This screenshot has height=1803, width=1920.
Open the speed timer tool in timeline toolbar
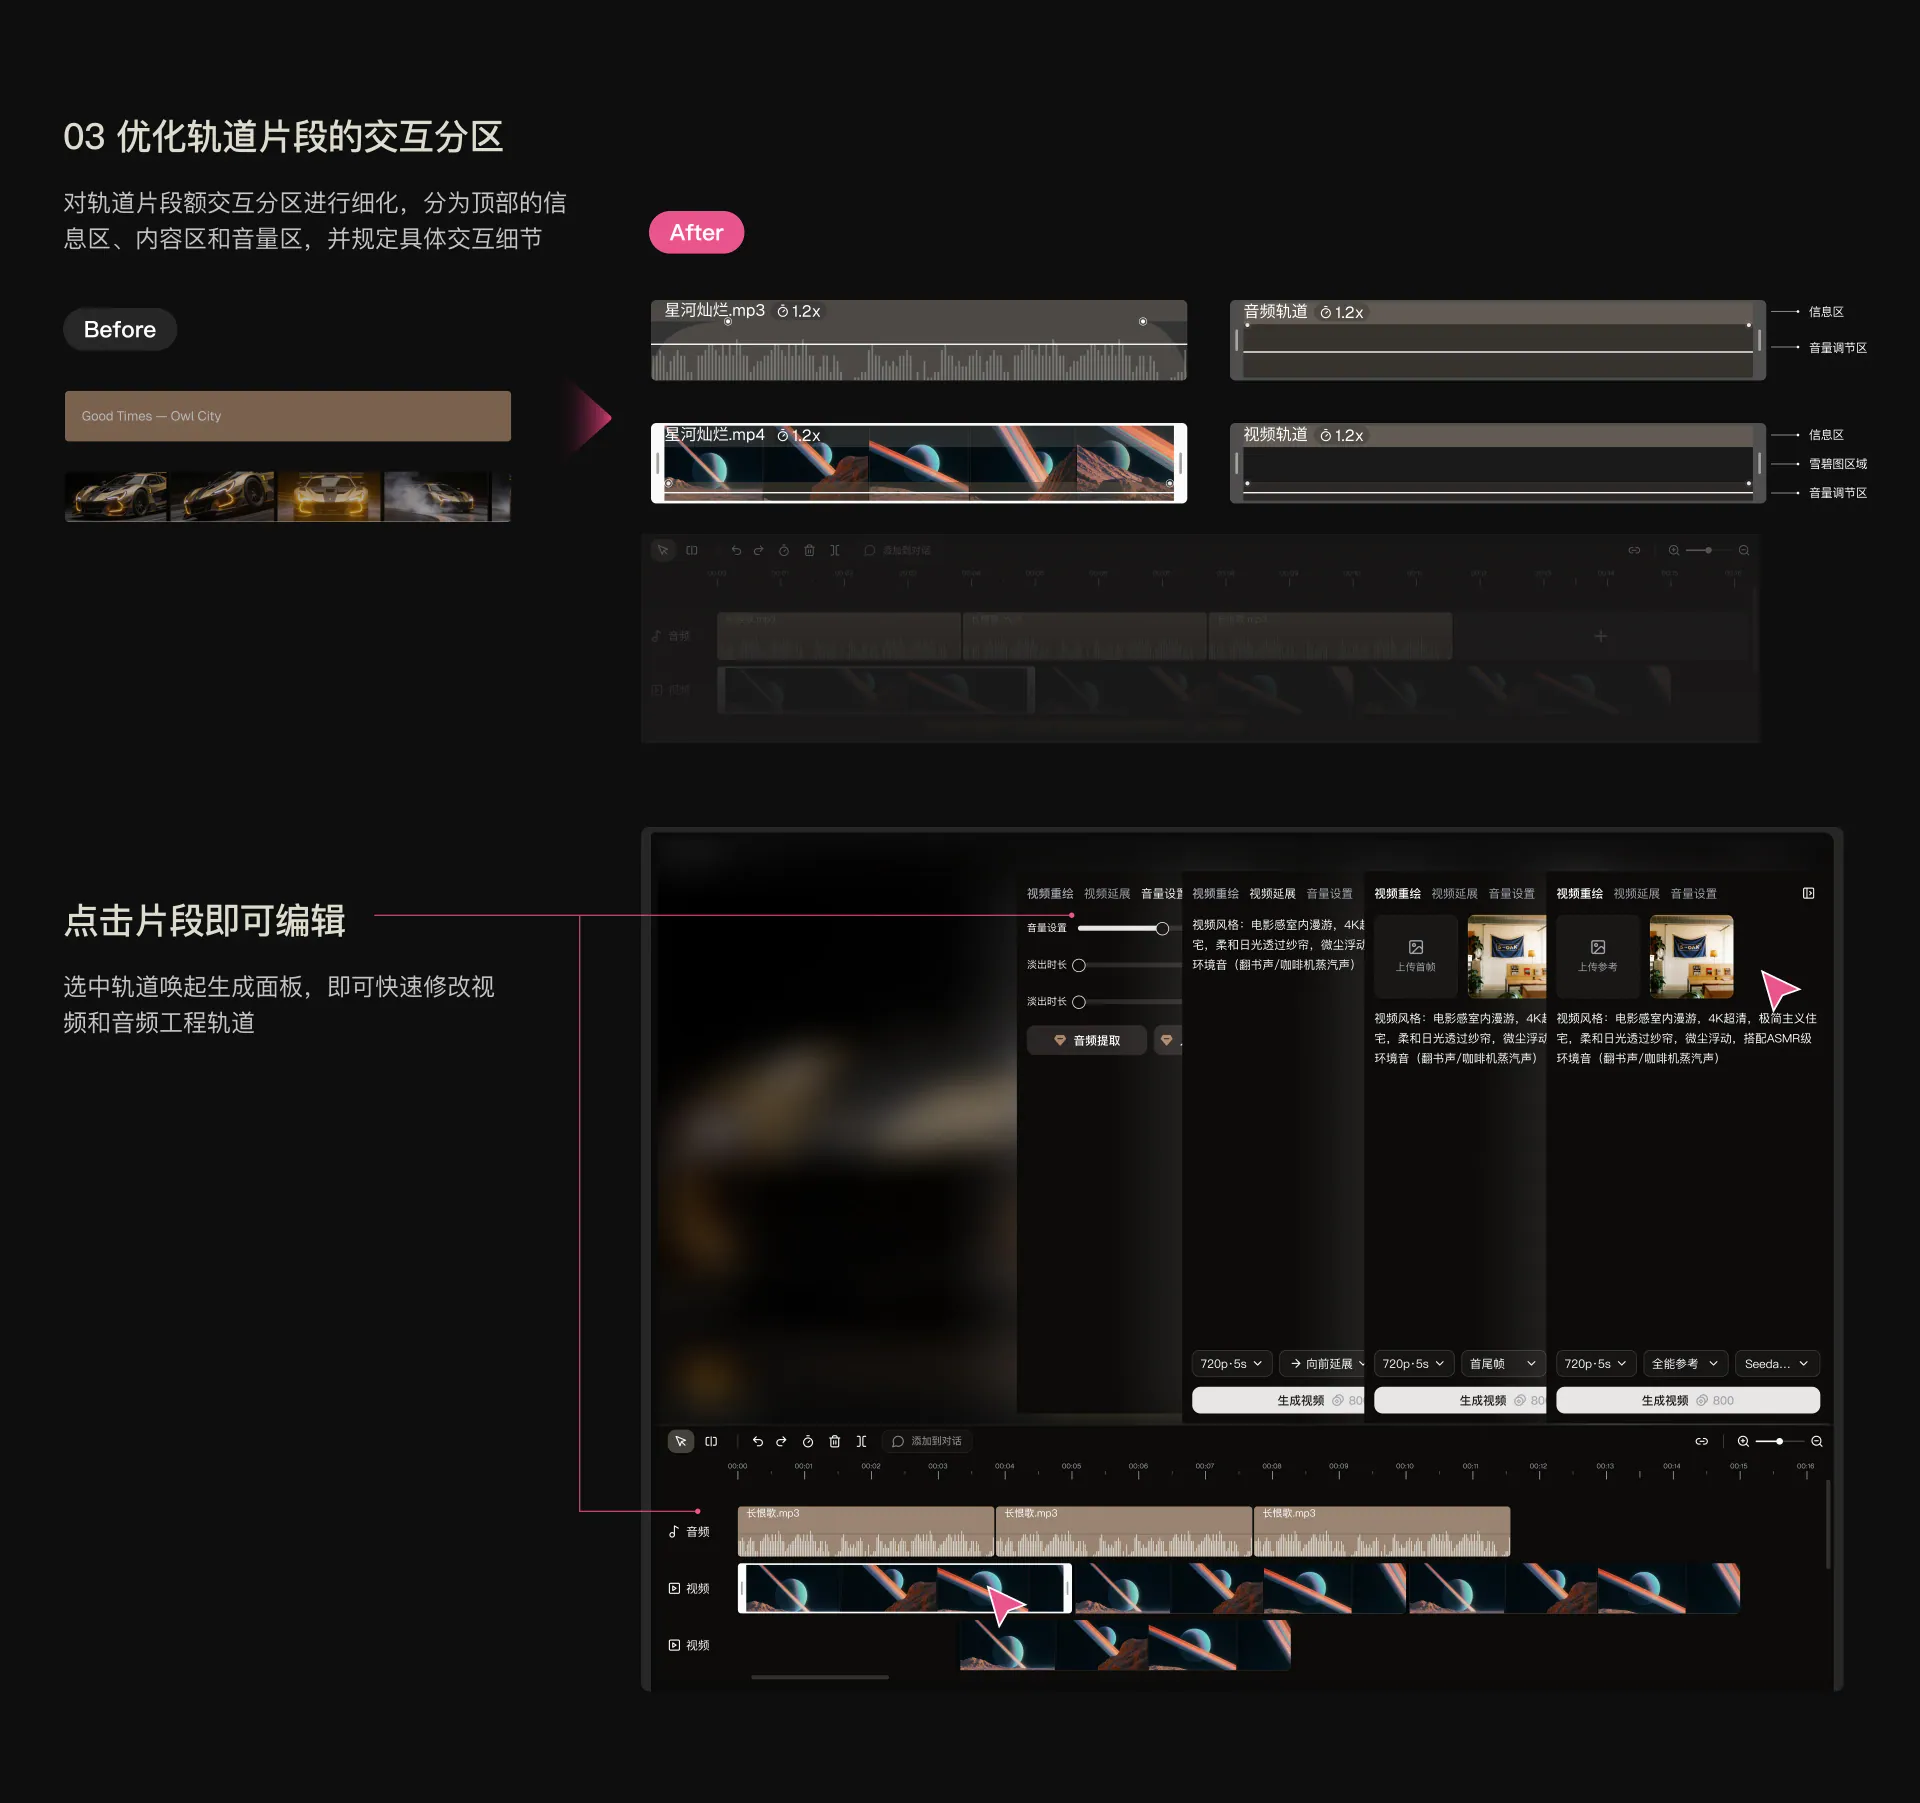click(808, 1441)
